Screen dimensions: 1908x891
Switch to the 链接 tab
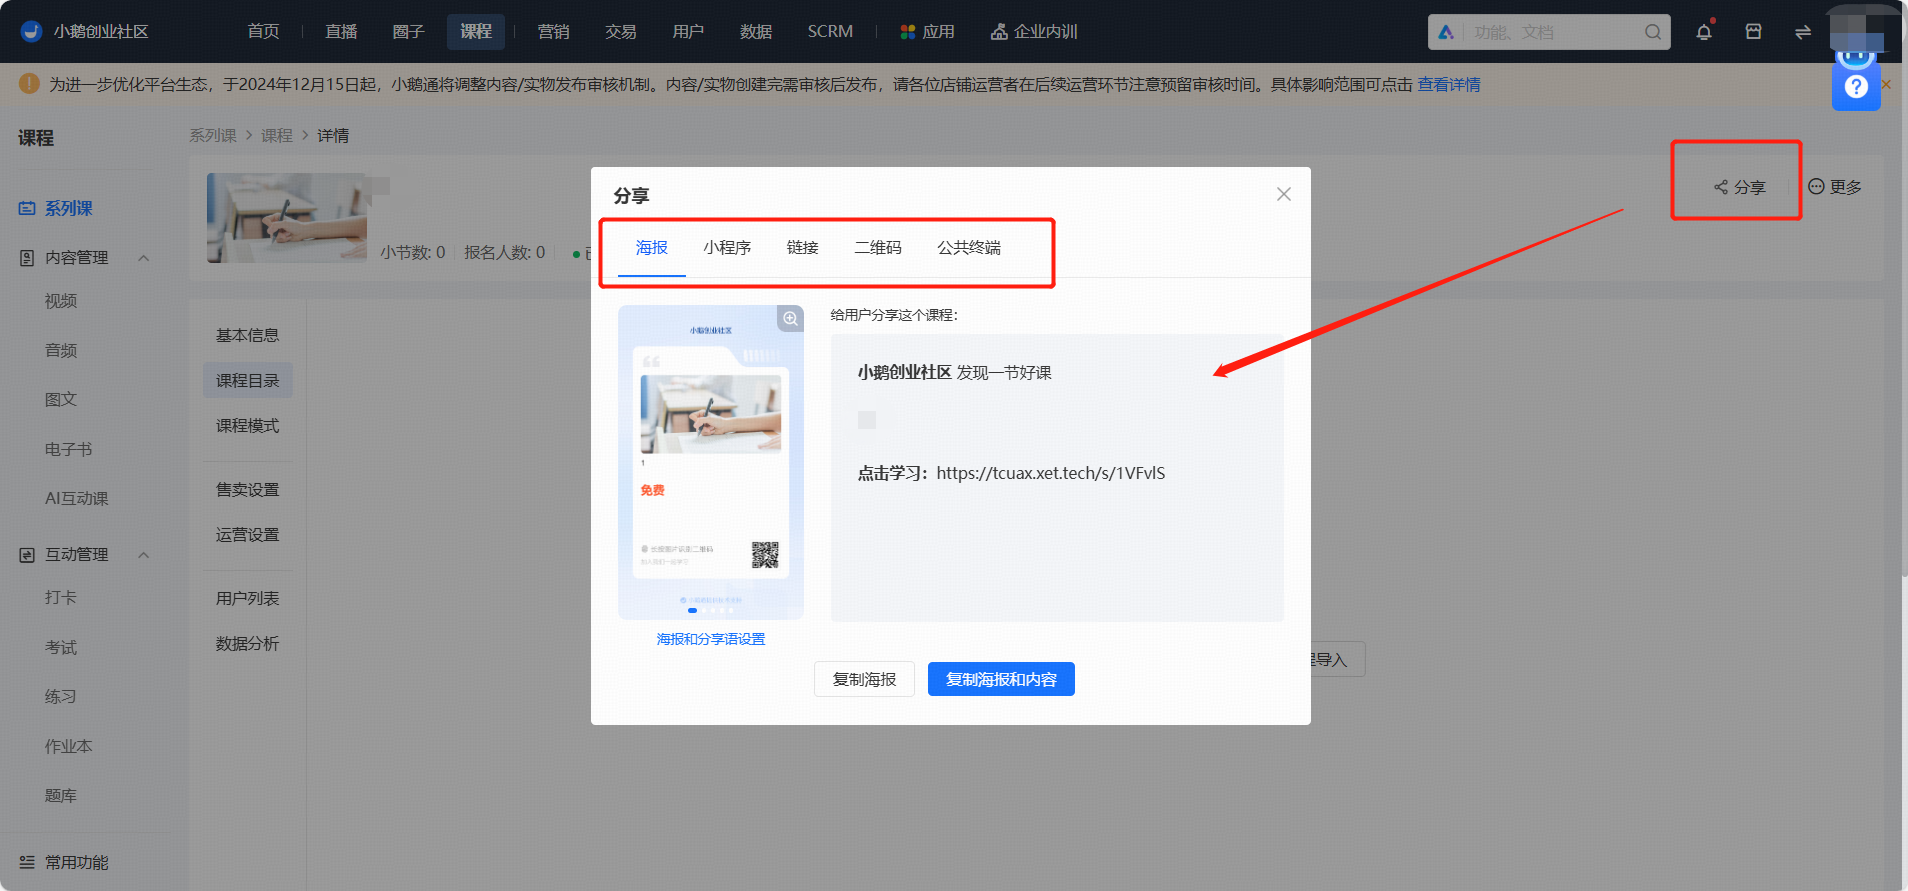[x=803, y=248]
